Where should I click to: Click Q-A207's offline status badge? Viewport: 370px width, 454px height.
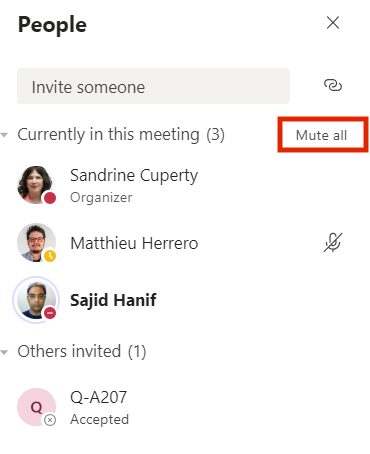click(50, 420)
